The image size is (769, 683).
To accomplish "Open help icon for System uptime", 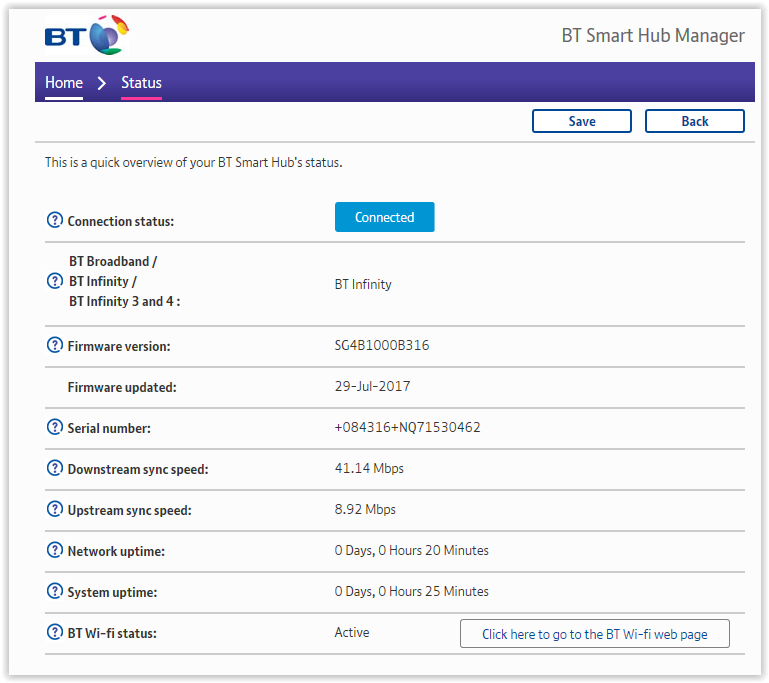I will coord(54,590).
